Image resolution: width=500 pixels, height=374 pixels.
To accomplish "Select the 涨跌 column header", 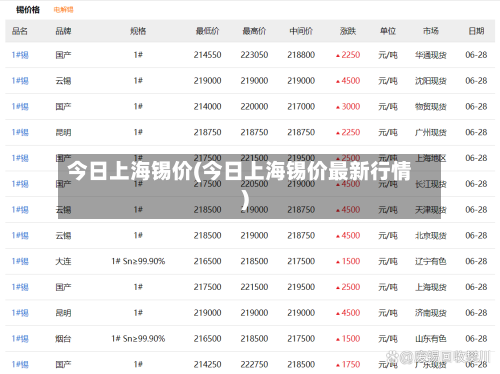I will [x=348, y=31].
